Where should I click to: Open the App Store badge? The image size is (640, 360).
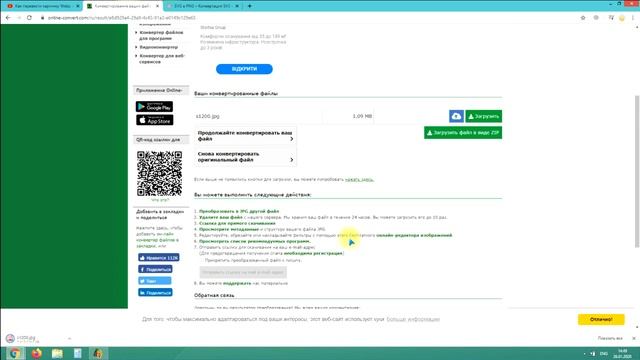(154, 120)
